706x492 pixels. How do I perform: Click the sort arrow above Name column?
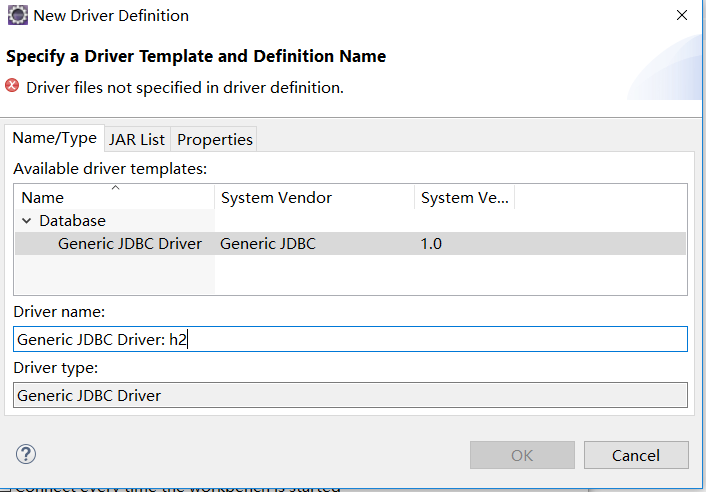(115, 187)
